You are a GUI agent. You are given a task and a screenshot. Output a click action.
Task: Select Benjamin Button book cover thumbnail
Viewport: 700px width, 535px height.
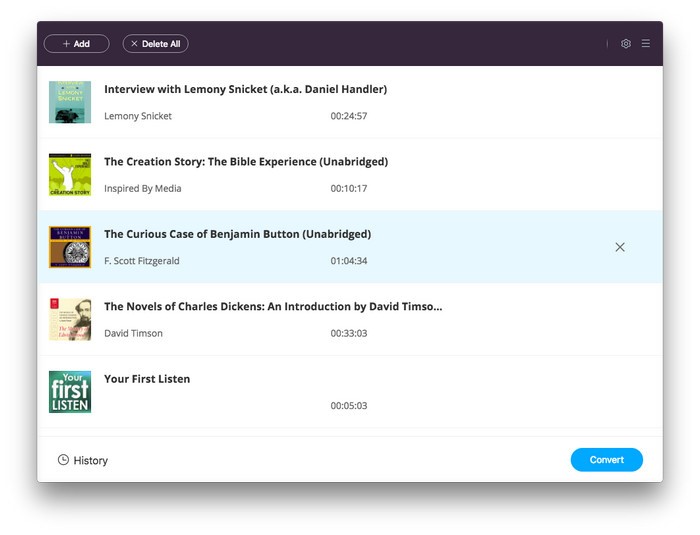click(x=70, y=247)
